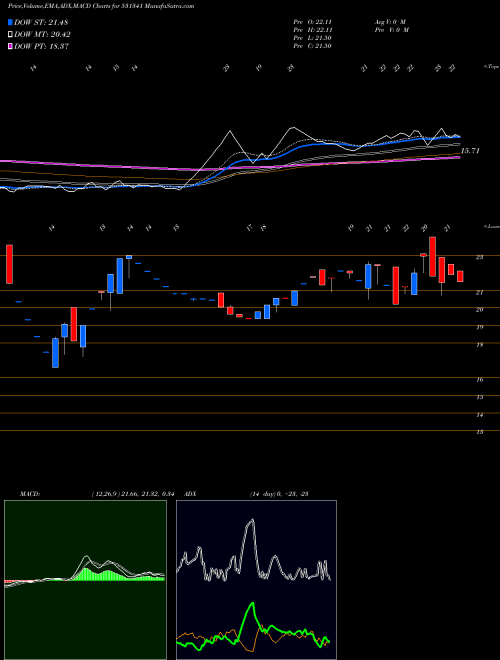This screenshot has width=500, height=660.
Task: Select the 'DOW MT: 20.42' legend label
Action: tap(42, 35)
